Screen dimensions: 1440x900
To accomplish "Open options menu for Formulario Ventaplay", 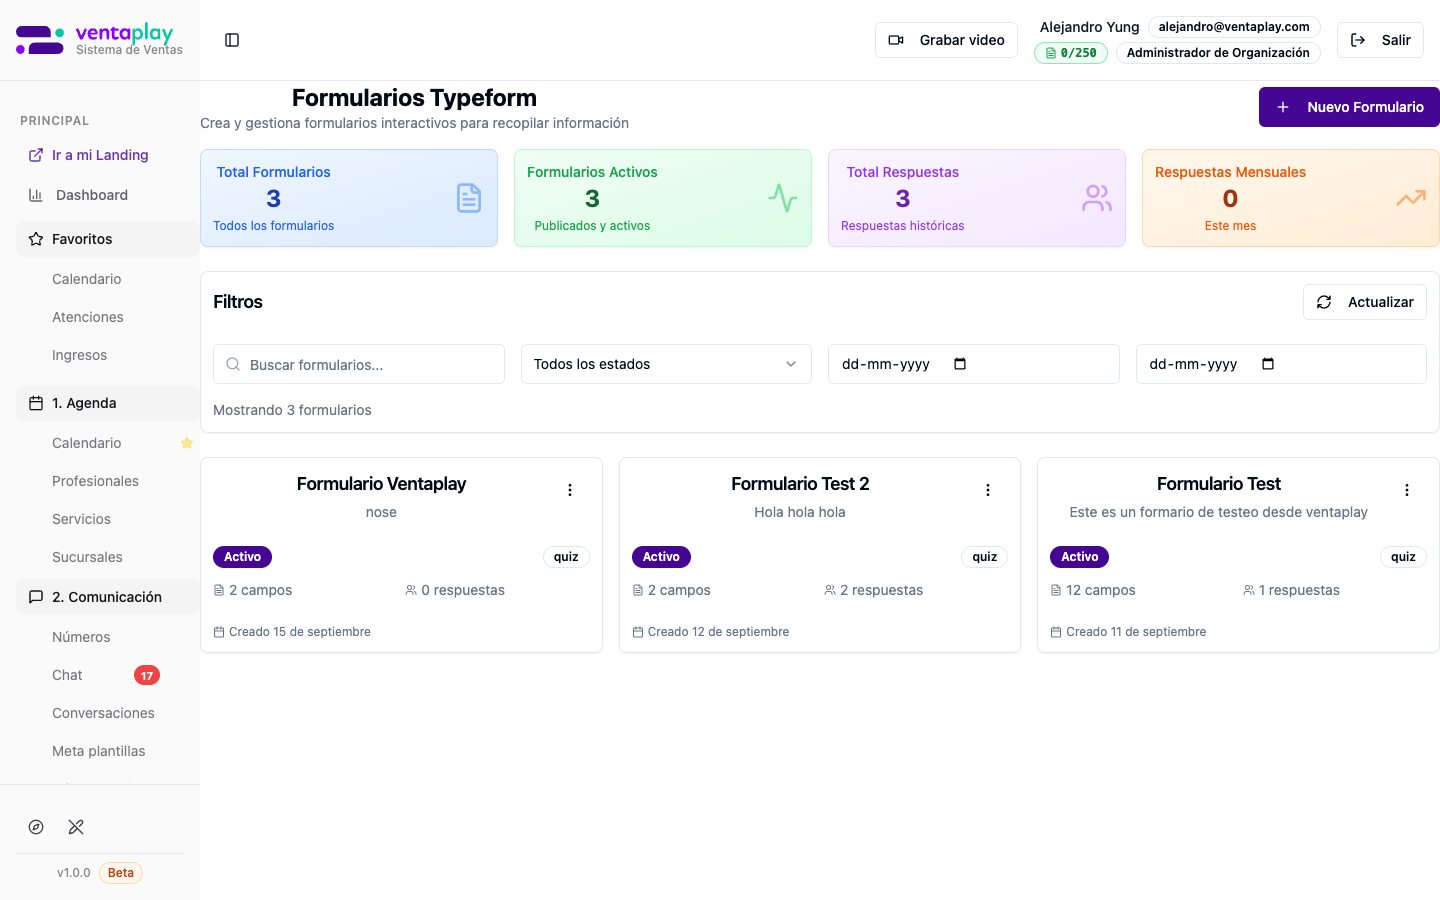I will (x=570, y=490).
